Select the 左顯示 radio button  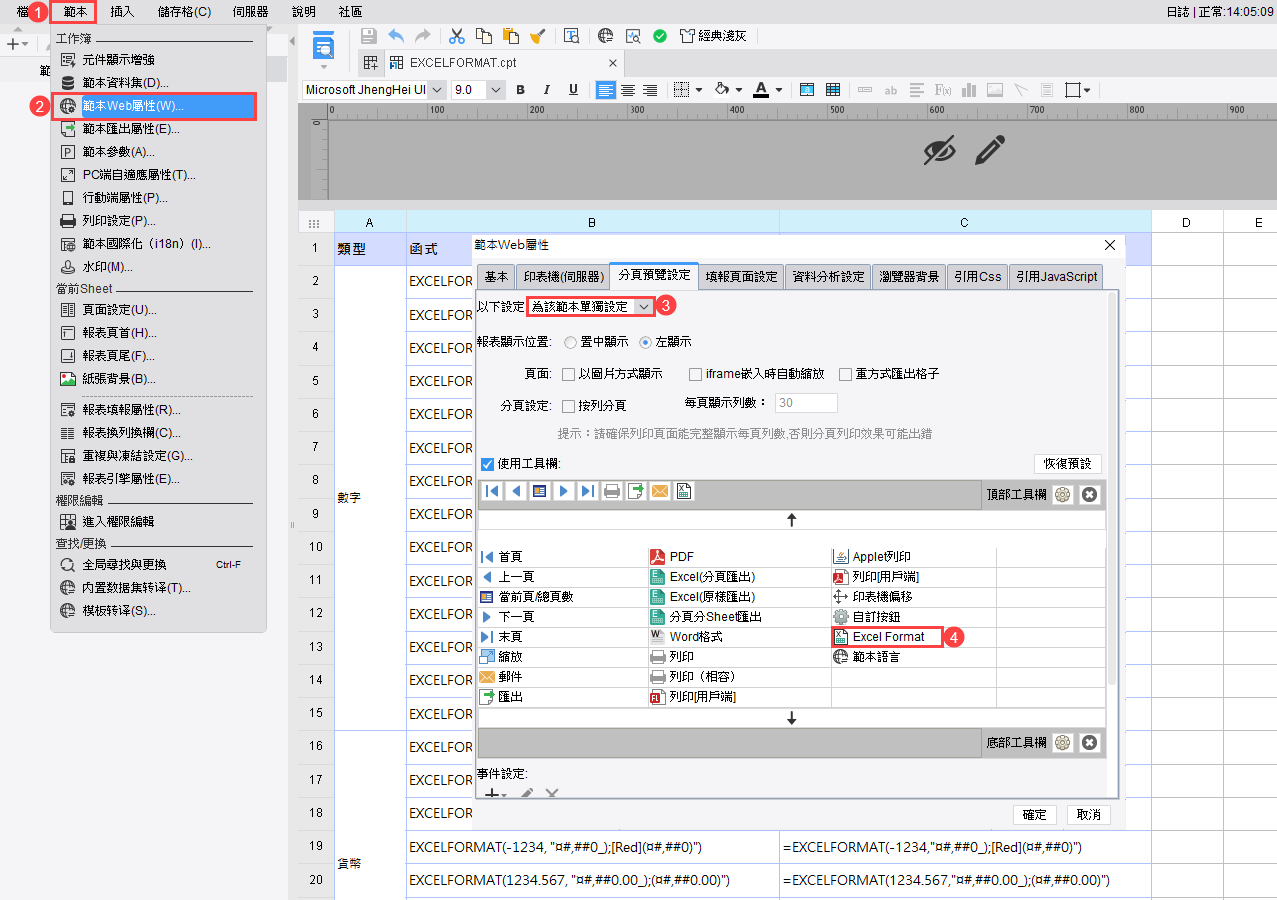645,342
